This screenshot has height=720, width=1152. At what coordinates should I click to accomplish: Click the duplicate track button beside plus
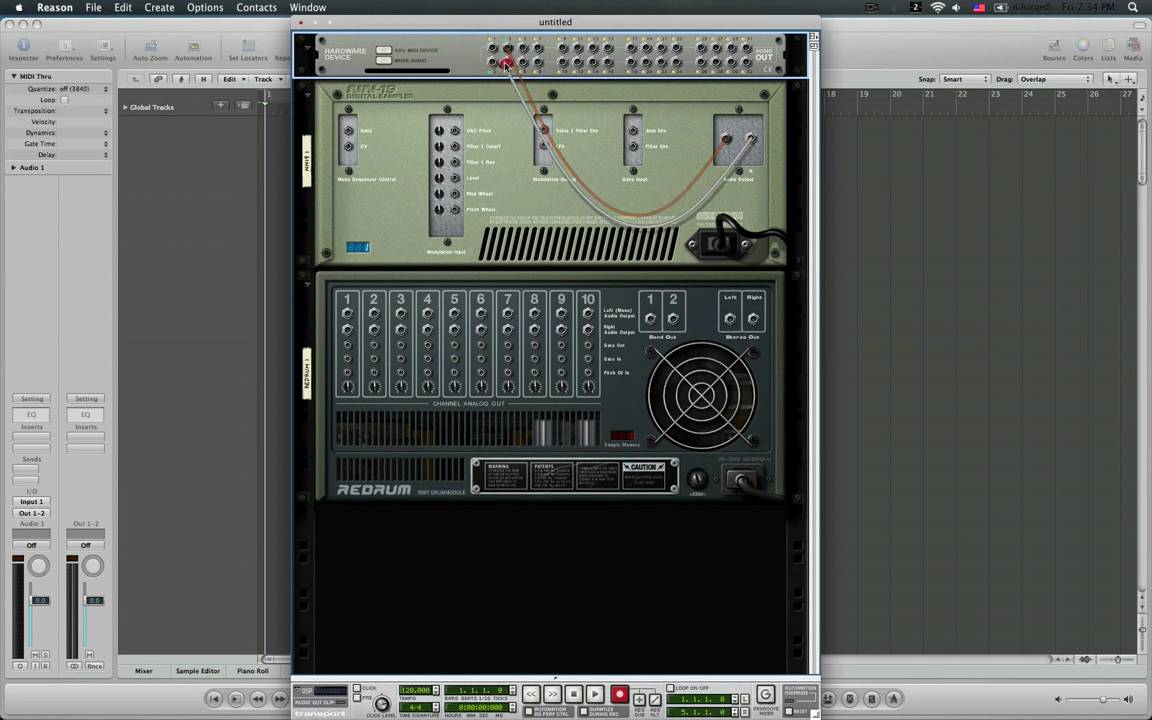pos(242,105)
